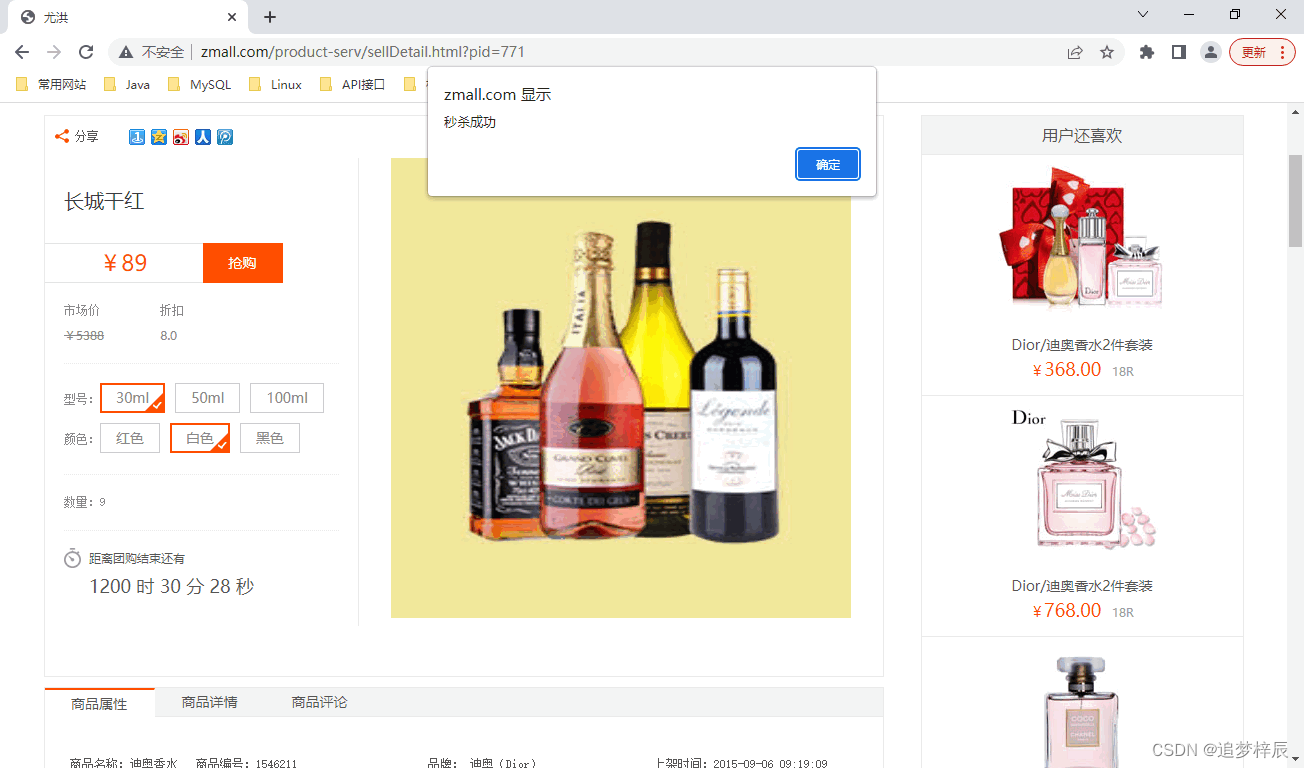Share via the fifth blue P icon
1304x768 pixels.
pyautogui.click(x=225, y=137)
